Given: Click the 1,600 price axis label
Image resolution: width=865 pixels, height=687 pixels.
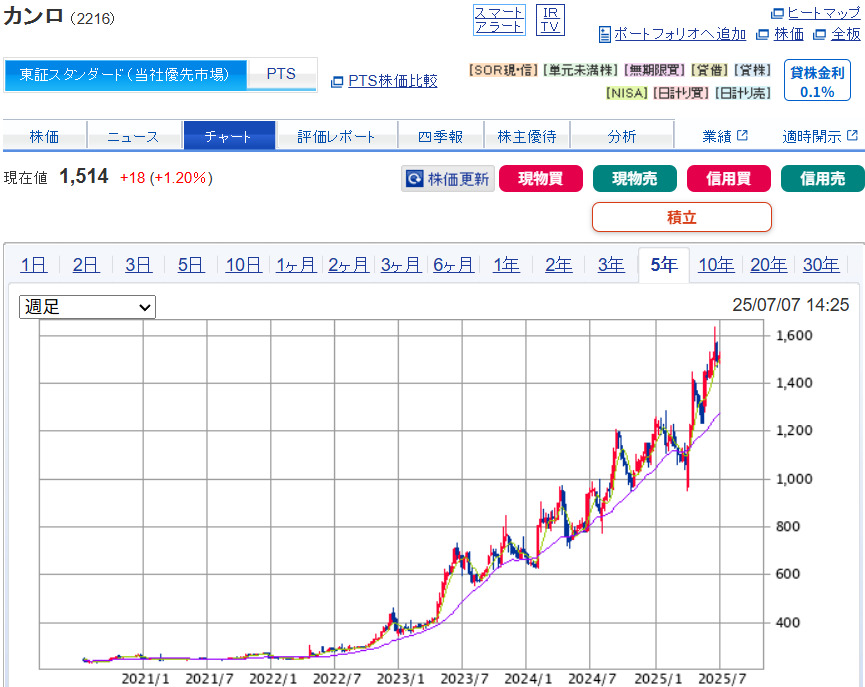Looking at the screenshot, I should click(x=794, y=335).
